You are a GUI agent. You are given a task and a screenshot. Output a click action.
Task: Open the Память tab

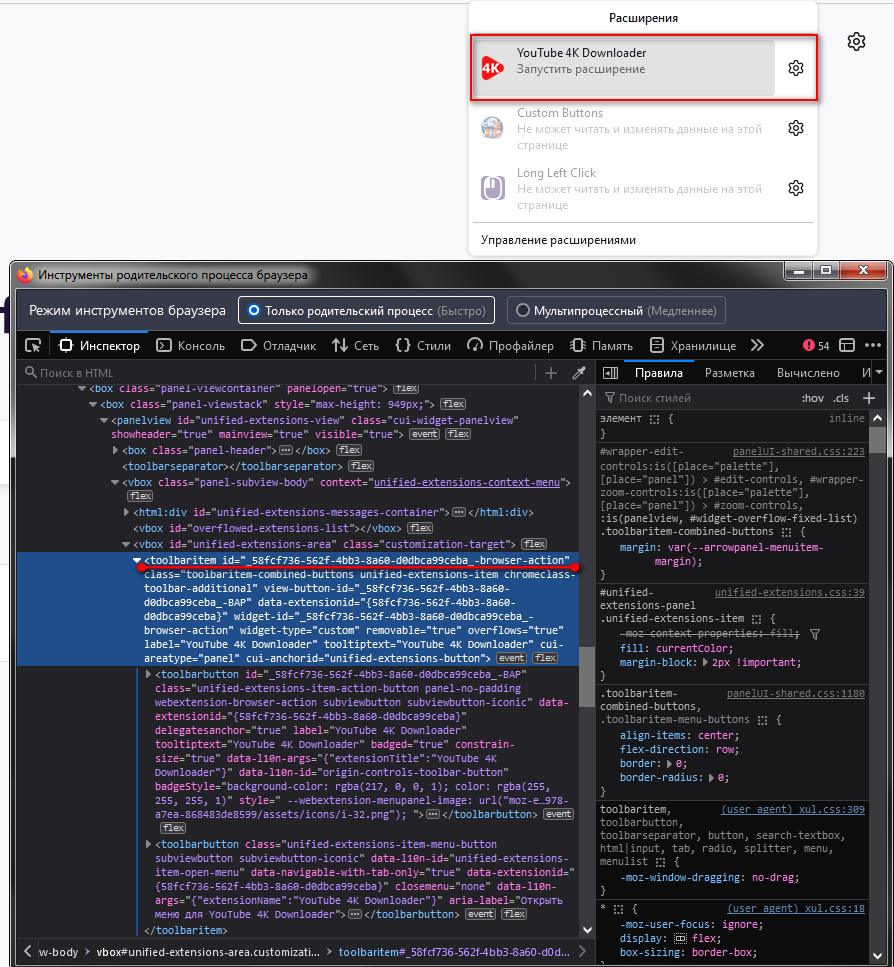pos(601,345)
